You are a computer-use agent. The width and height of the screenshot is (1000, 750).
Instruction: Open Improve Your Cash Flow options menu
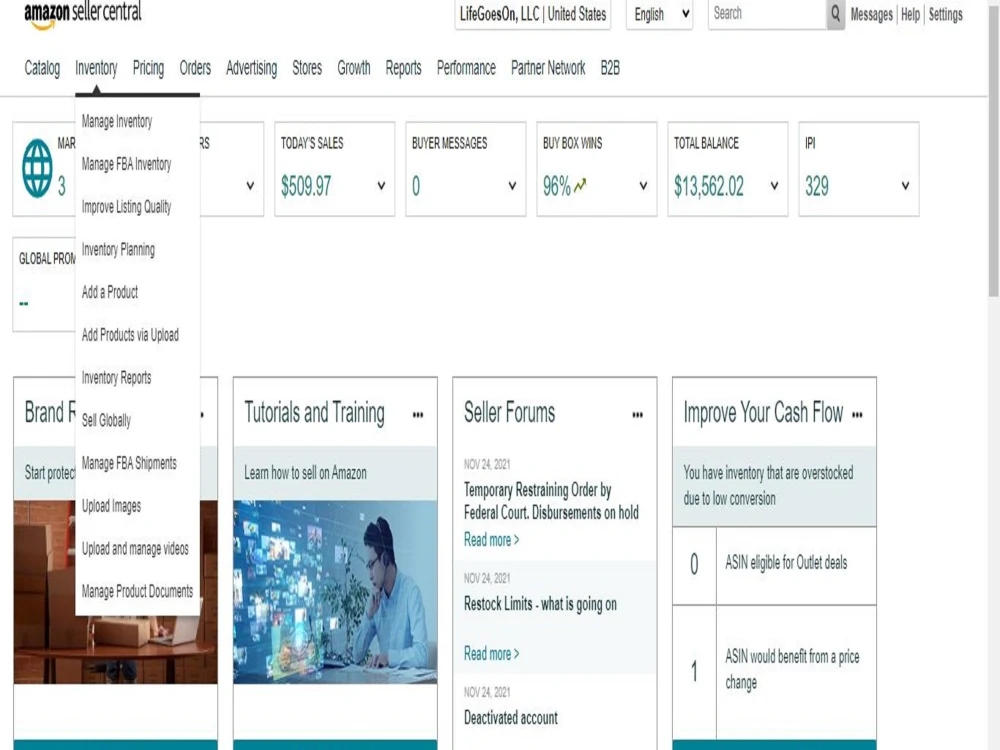point(857,415)
